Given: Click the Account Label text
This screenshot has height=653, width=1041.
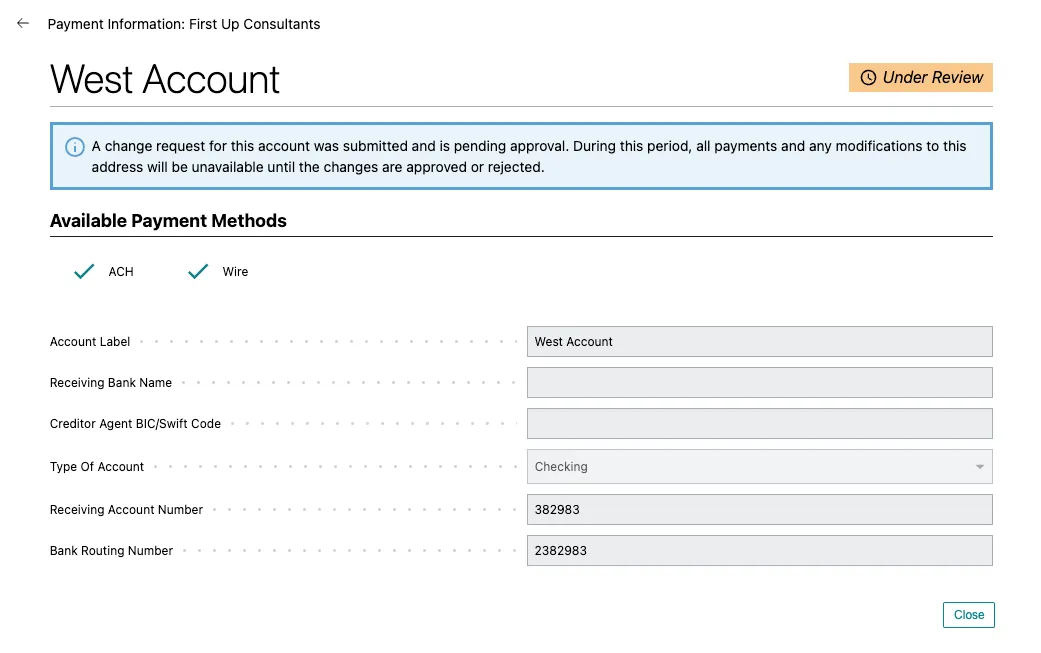Looking at the screenshot, I should pyautogui.click(x=90, y=342).
